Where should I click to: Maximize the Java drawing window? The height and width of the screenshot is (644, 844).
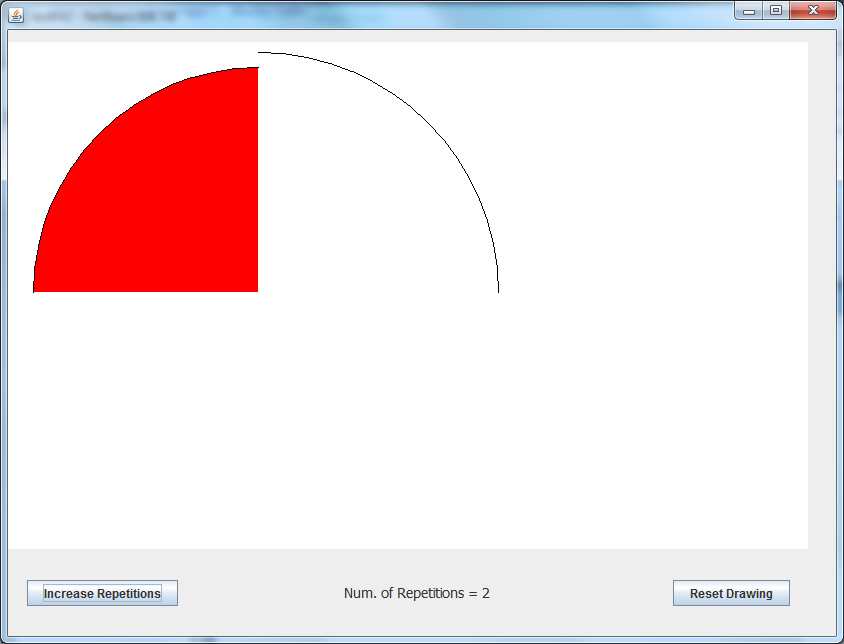[x=775, y=10]
